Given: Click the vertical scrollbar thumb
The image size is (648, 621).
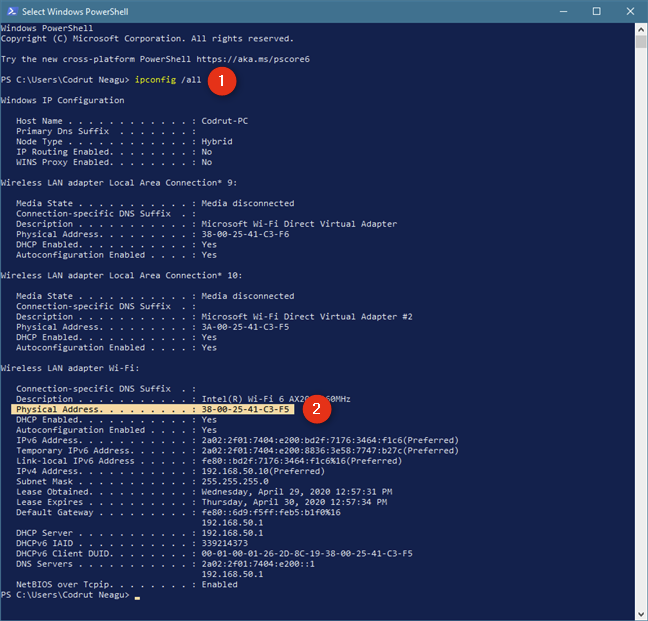Looking at the screenshot, I should [641, 42].
